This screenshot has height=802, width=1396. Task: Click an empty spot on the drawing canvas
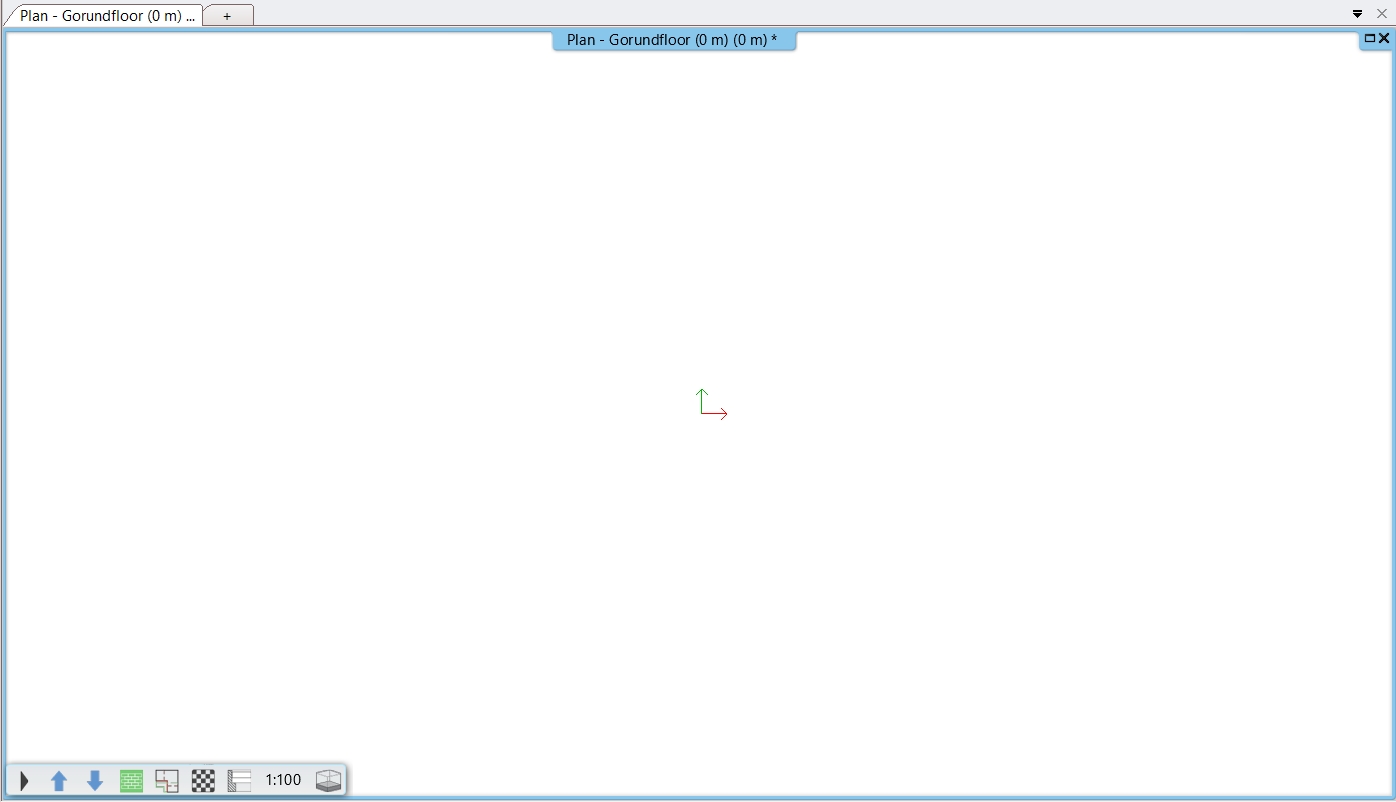click(400, 300)
